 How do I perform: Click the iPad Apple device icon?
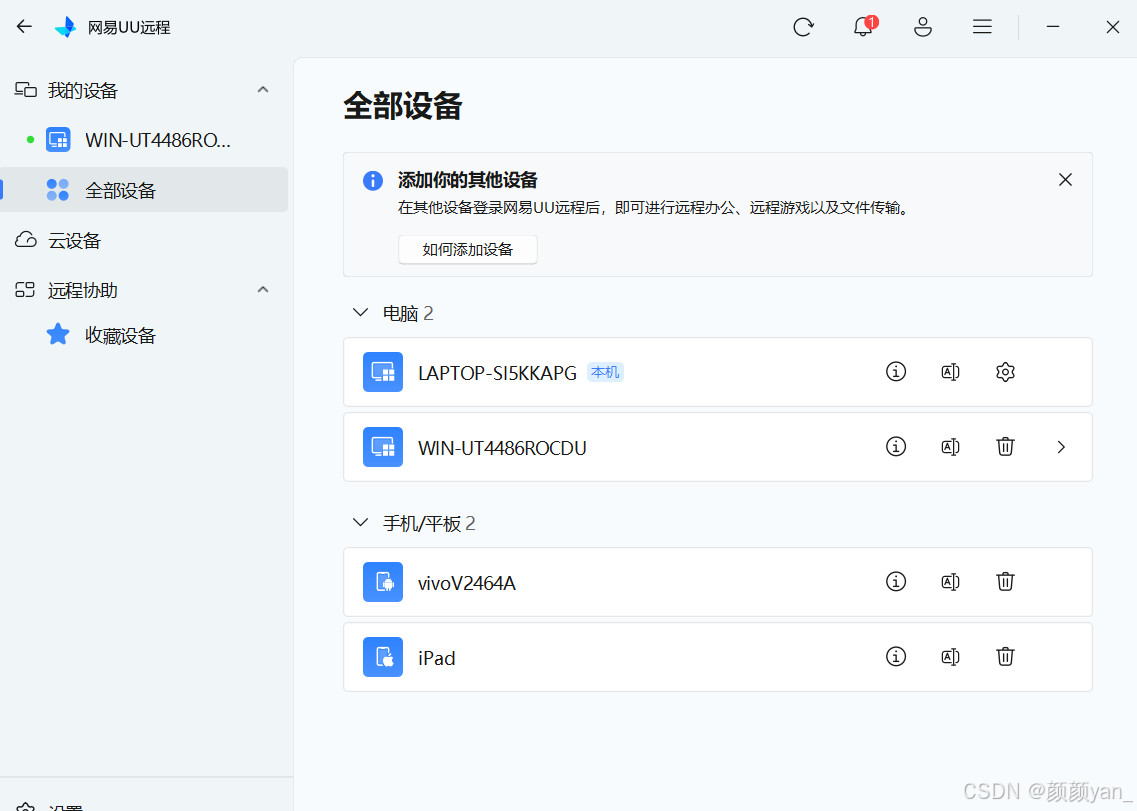[383, 657]
